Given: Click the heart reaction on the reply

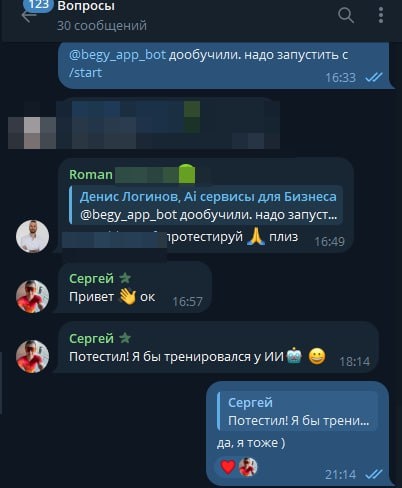Looking at the screenshot, I should click(228, 466).
